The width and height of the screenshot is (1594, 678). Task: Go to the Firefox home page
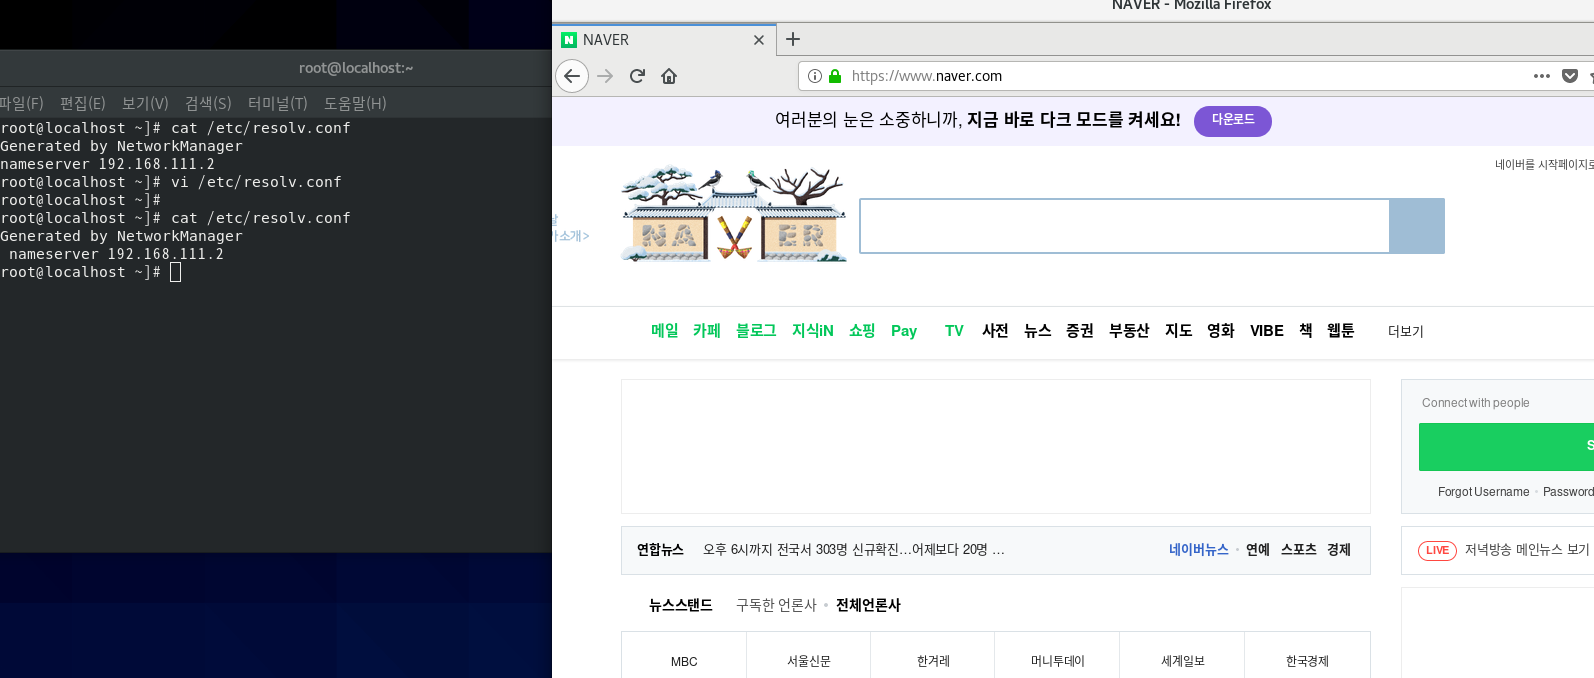[x=669, y=76]
